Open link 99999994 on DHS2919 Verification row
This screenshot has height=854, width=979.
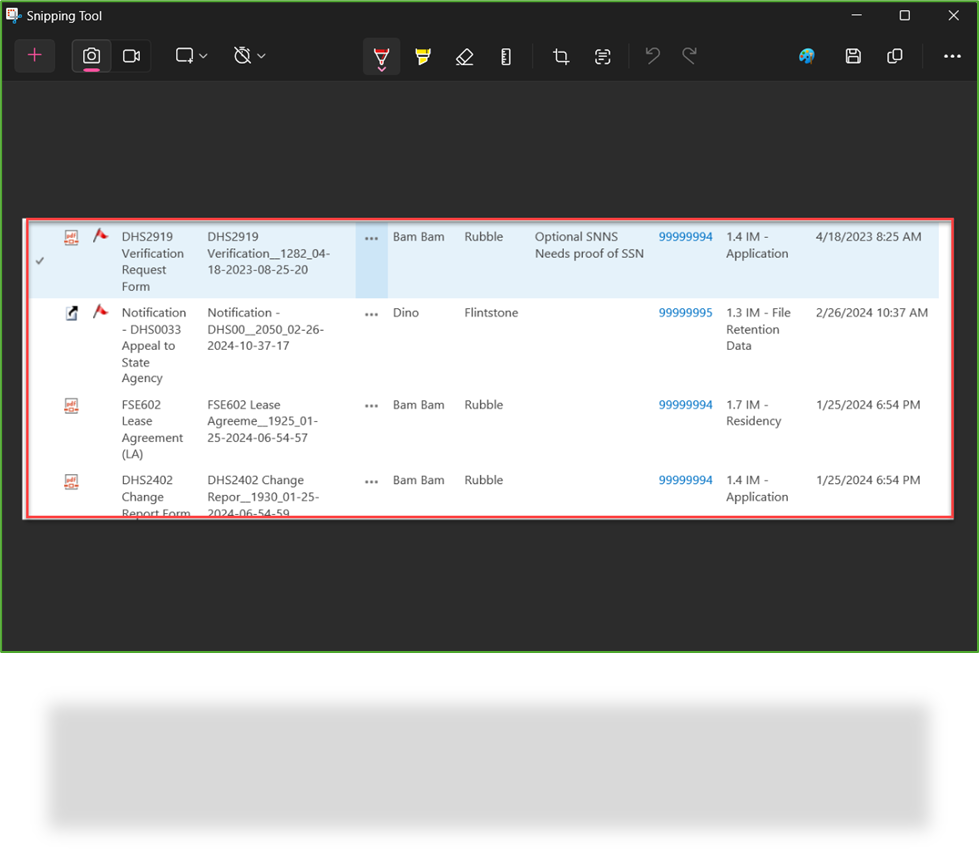[685, 237]
